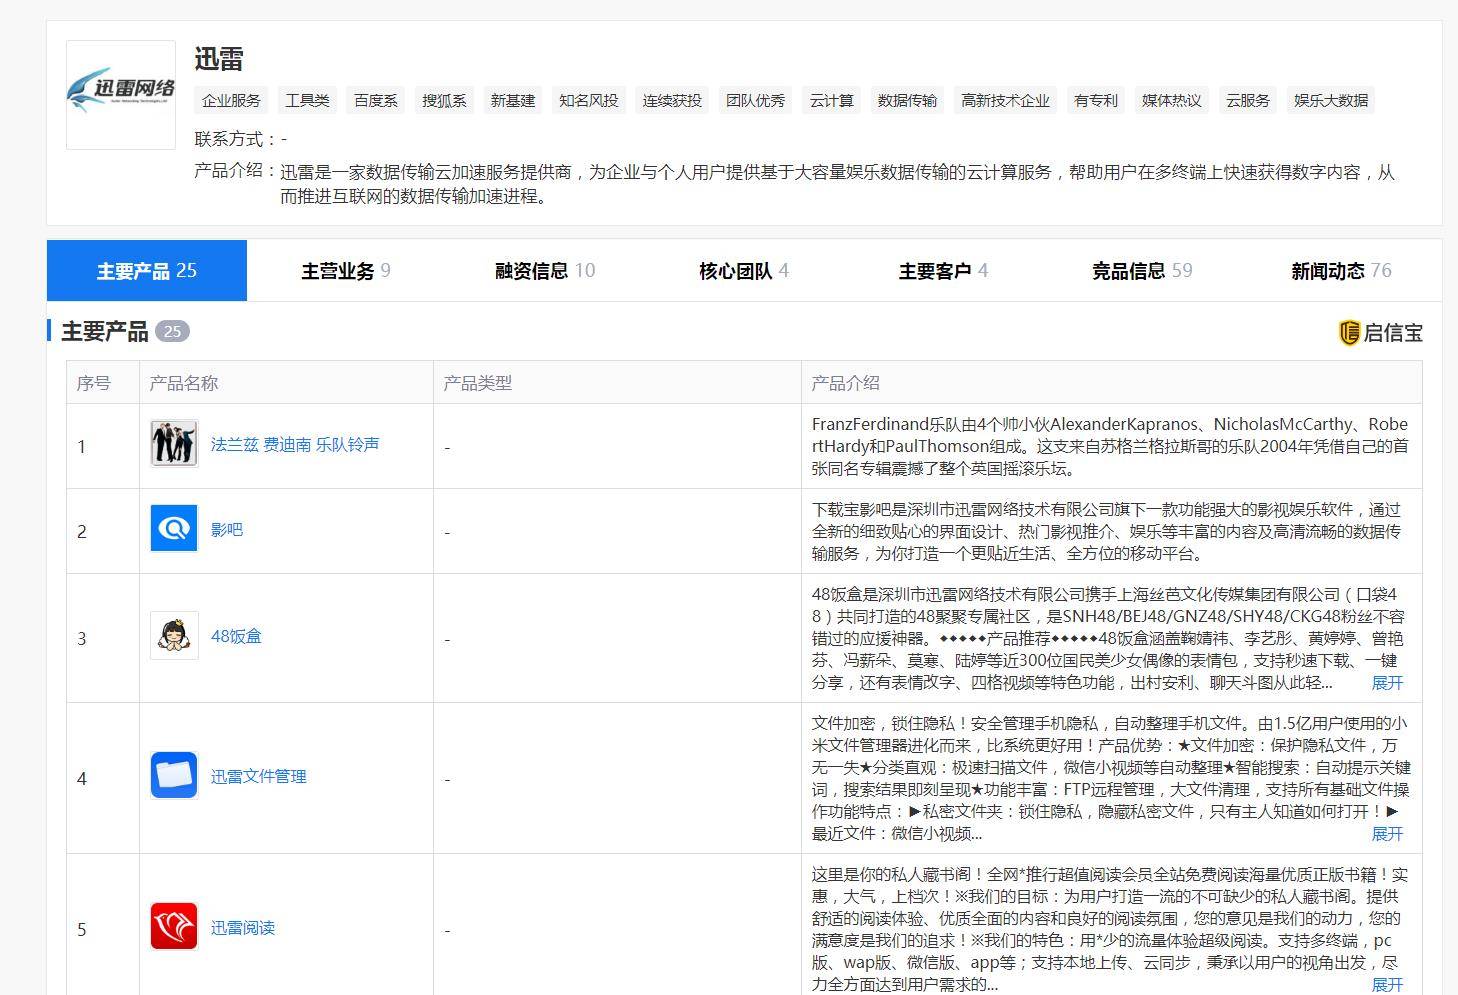This screenshot has width=1458, height=995.
Task: Click the 百度系 tag
Action: coord(376,100)
